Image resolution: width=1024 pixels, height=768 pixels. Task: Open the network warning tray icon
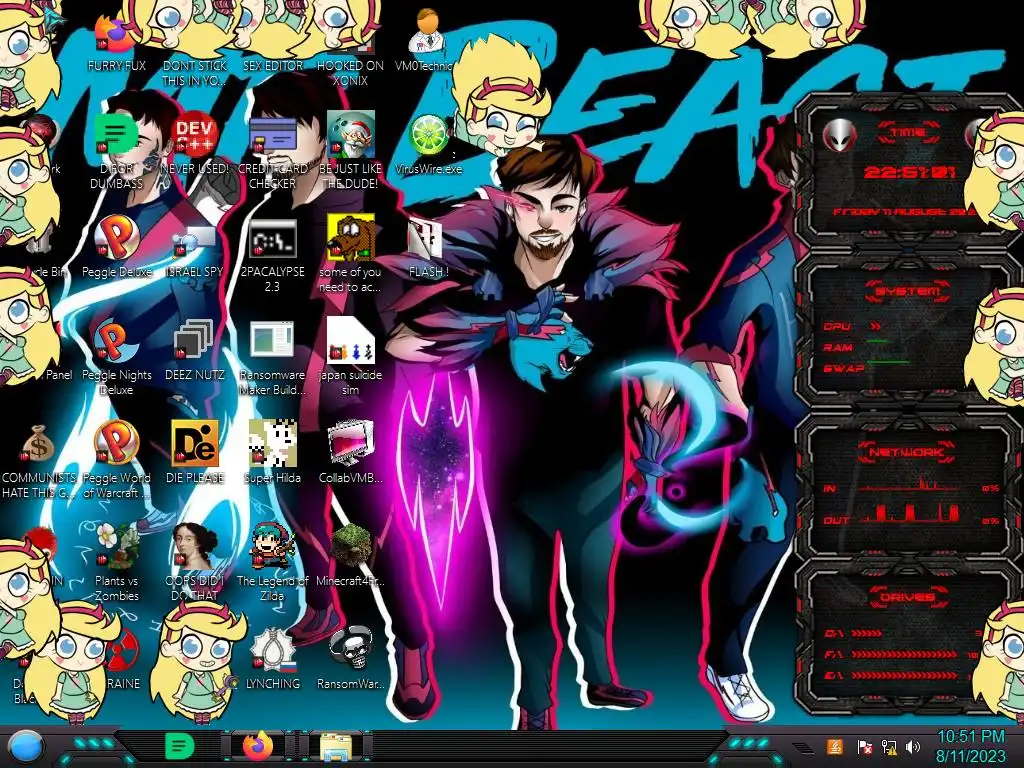(x=889, y=746)
